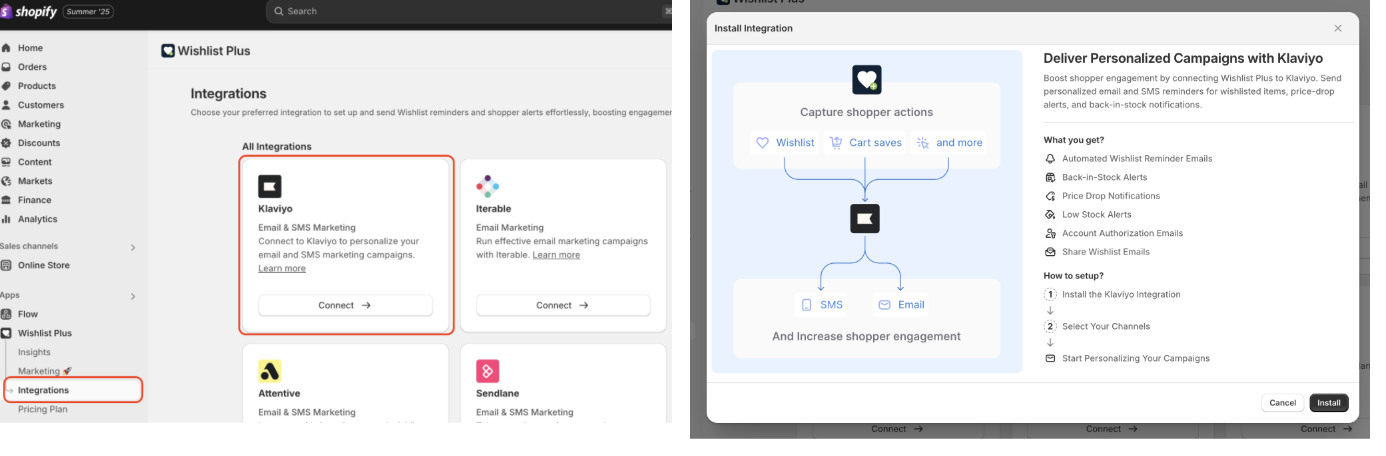Open Learn more link on Klaviyo card
Image resolution: width=1386 pixels, height=456 pixels.
pyautogui.click(x=282, y=268)
